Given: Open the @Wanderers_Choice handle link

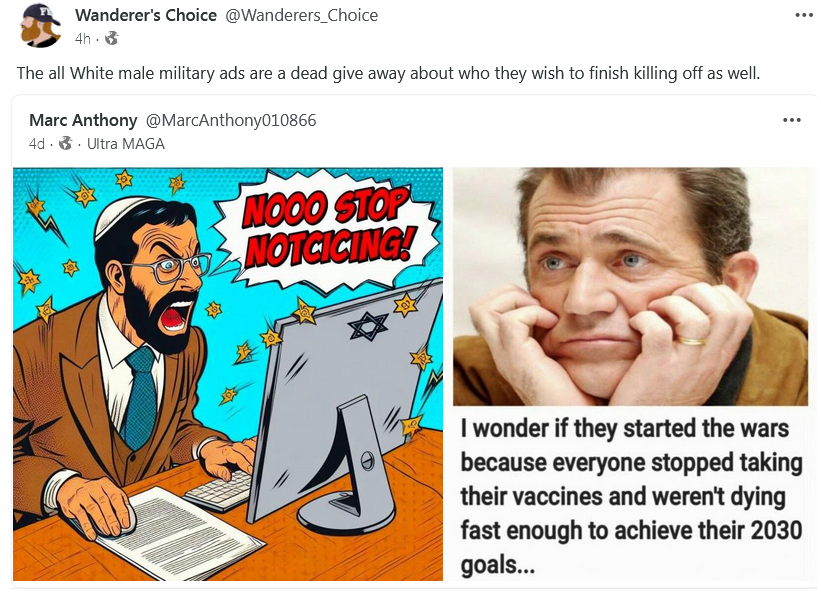Looking at the screenshot, I should [302, 15].
